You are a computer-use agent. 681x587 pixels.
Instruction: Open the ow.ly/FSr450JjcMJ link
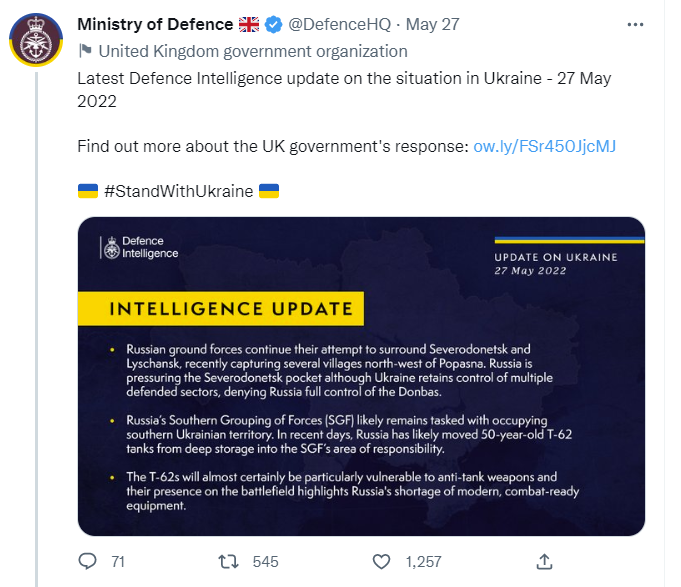[544, 146]
